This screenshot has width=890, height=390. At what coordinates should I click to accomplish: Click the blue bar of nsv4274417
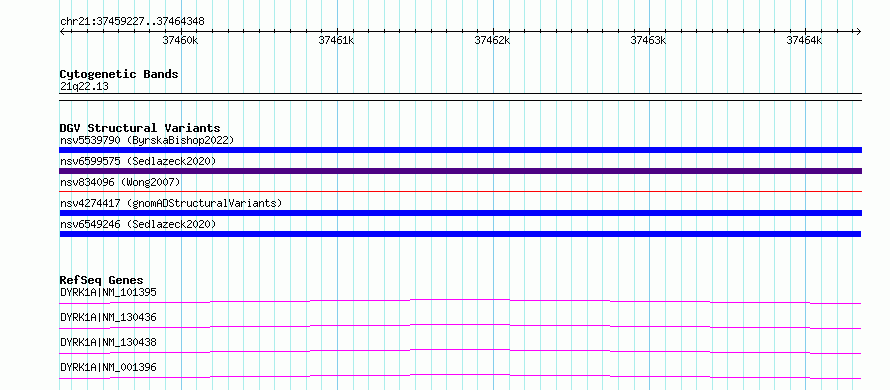pos(461,213)
